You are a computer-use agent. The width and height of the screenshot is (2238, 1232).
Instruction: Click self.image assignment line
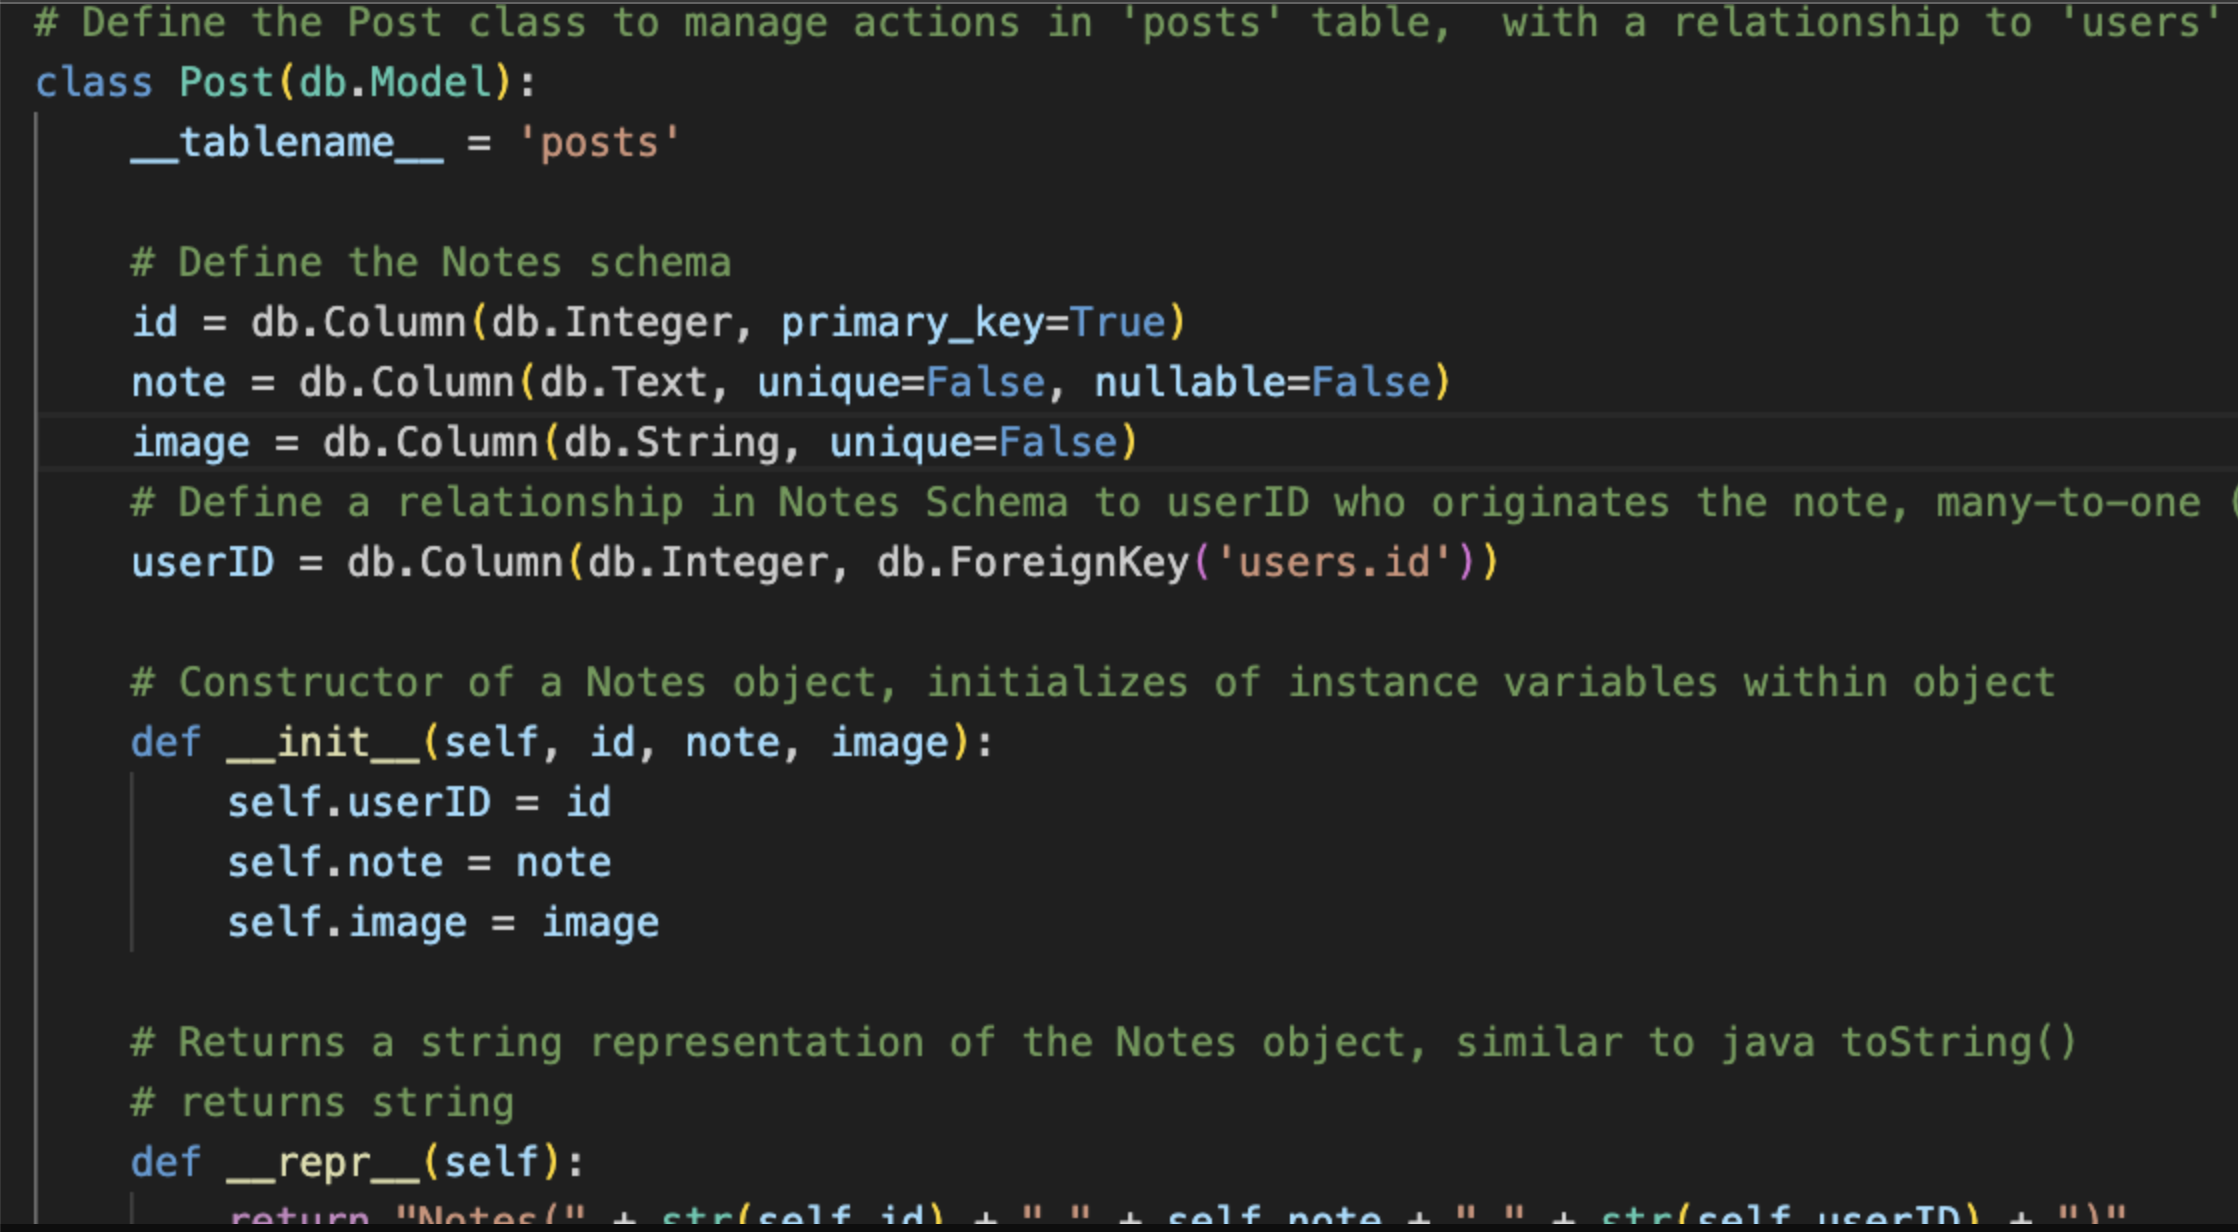point(347,922)
